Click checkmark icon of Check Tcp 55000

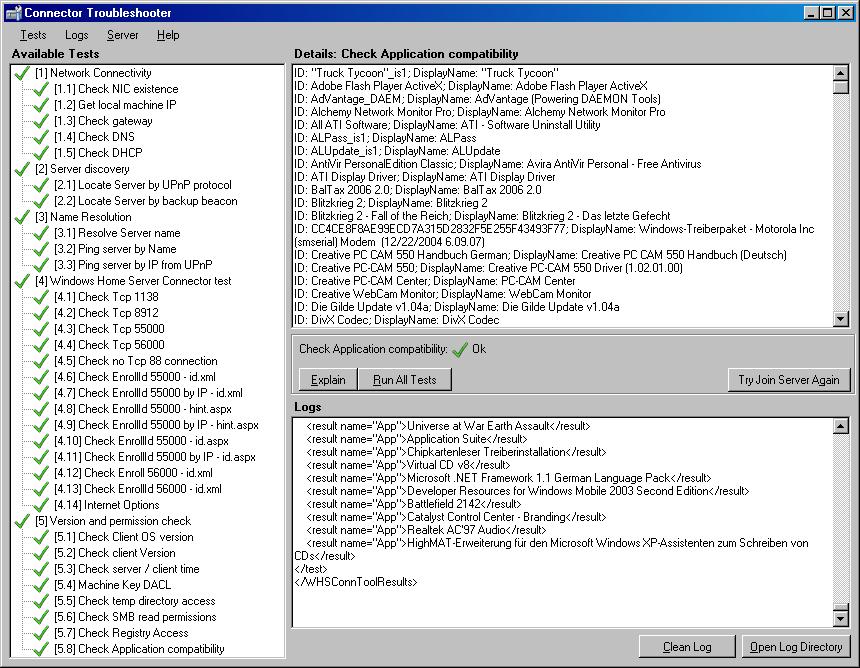coord(41,329)
